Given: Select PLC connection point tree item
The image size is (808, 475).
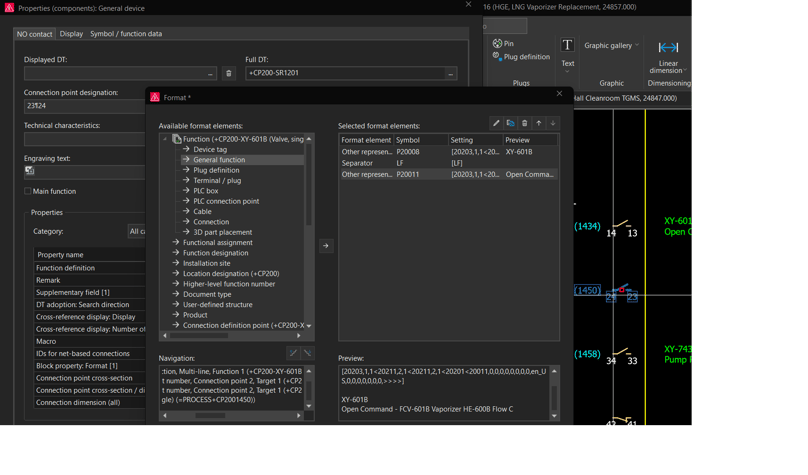Looking at the screenshot, I should [226, 201].
